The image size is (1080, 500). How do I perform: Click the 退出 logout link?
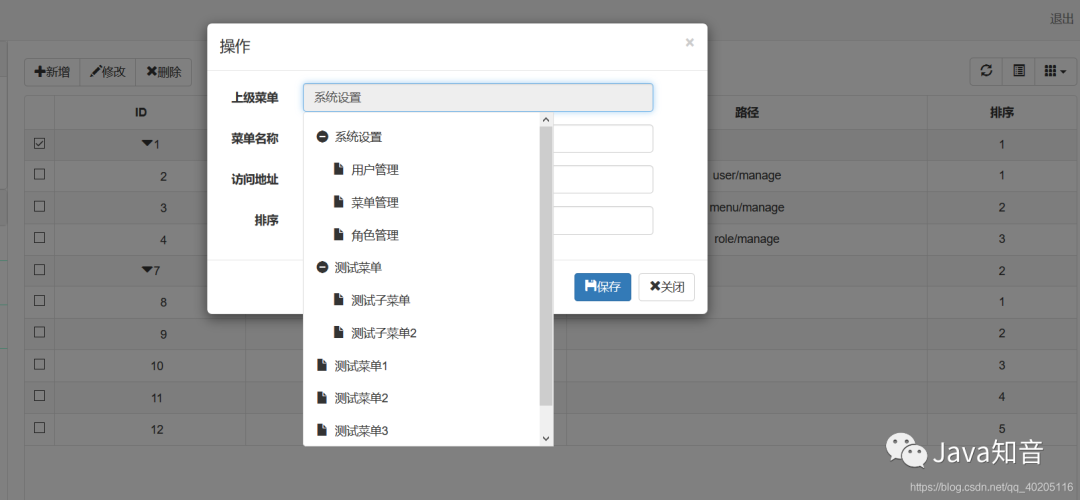[x=1061, y=19]
